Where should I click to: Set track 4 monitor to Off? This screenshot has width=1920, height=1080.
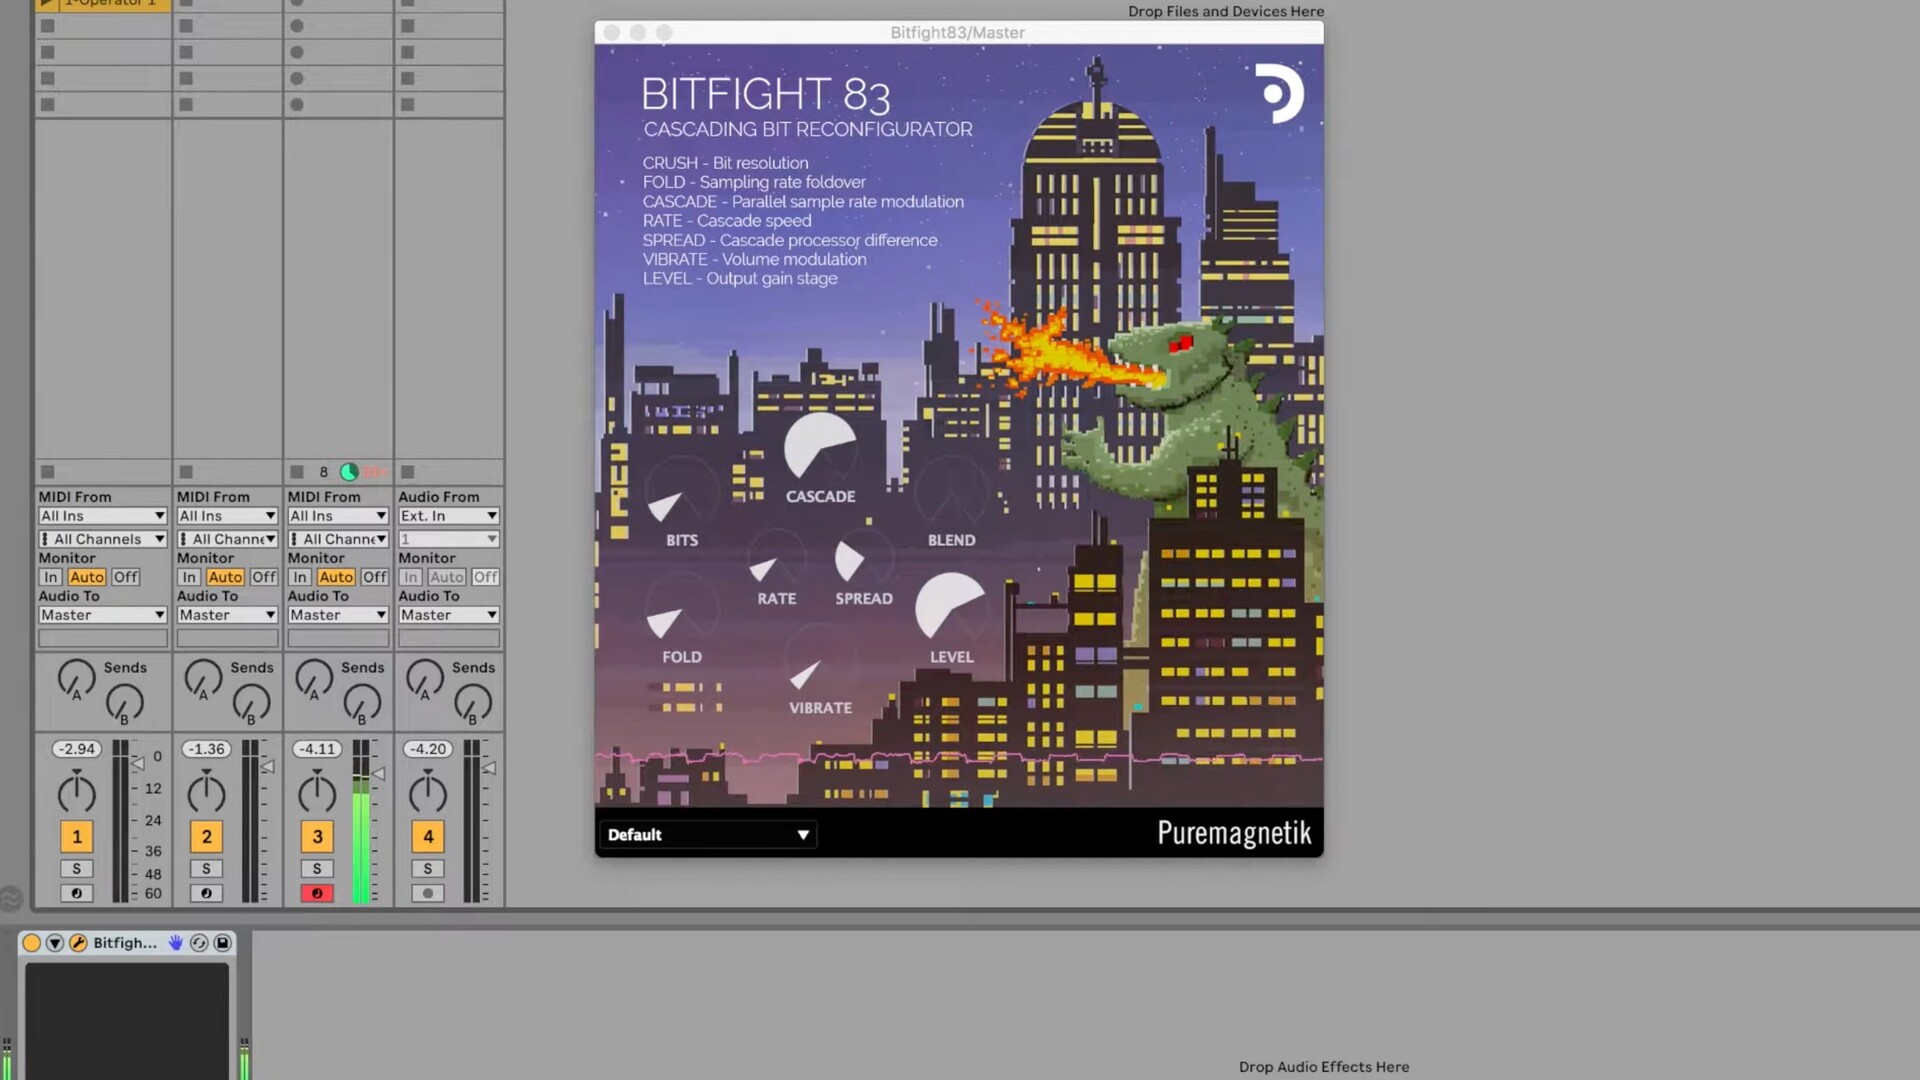point(485,577)
